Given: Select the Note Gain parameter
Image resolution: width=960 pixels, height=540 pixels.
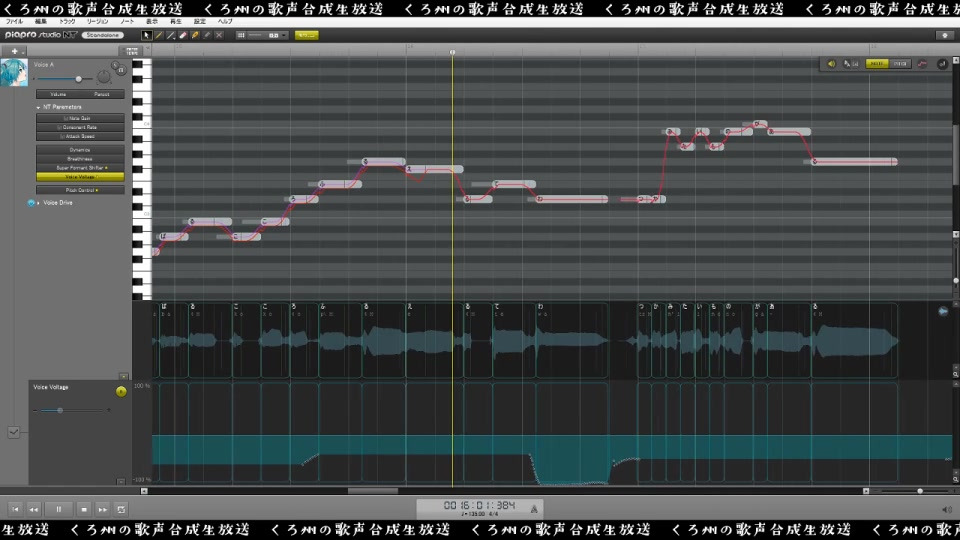Looking at the screenshot, I should (x=80, y=118).
